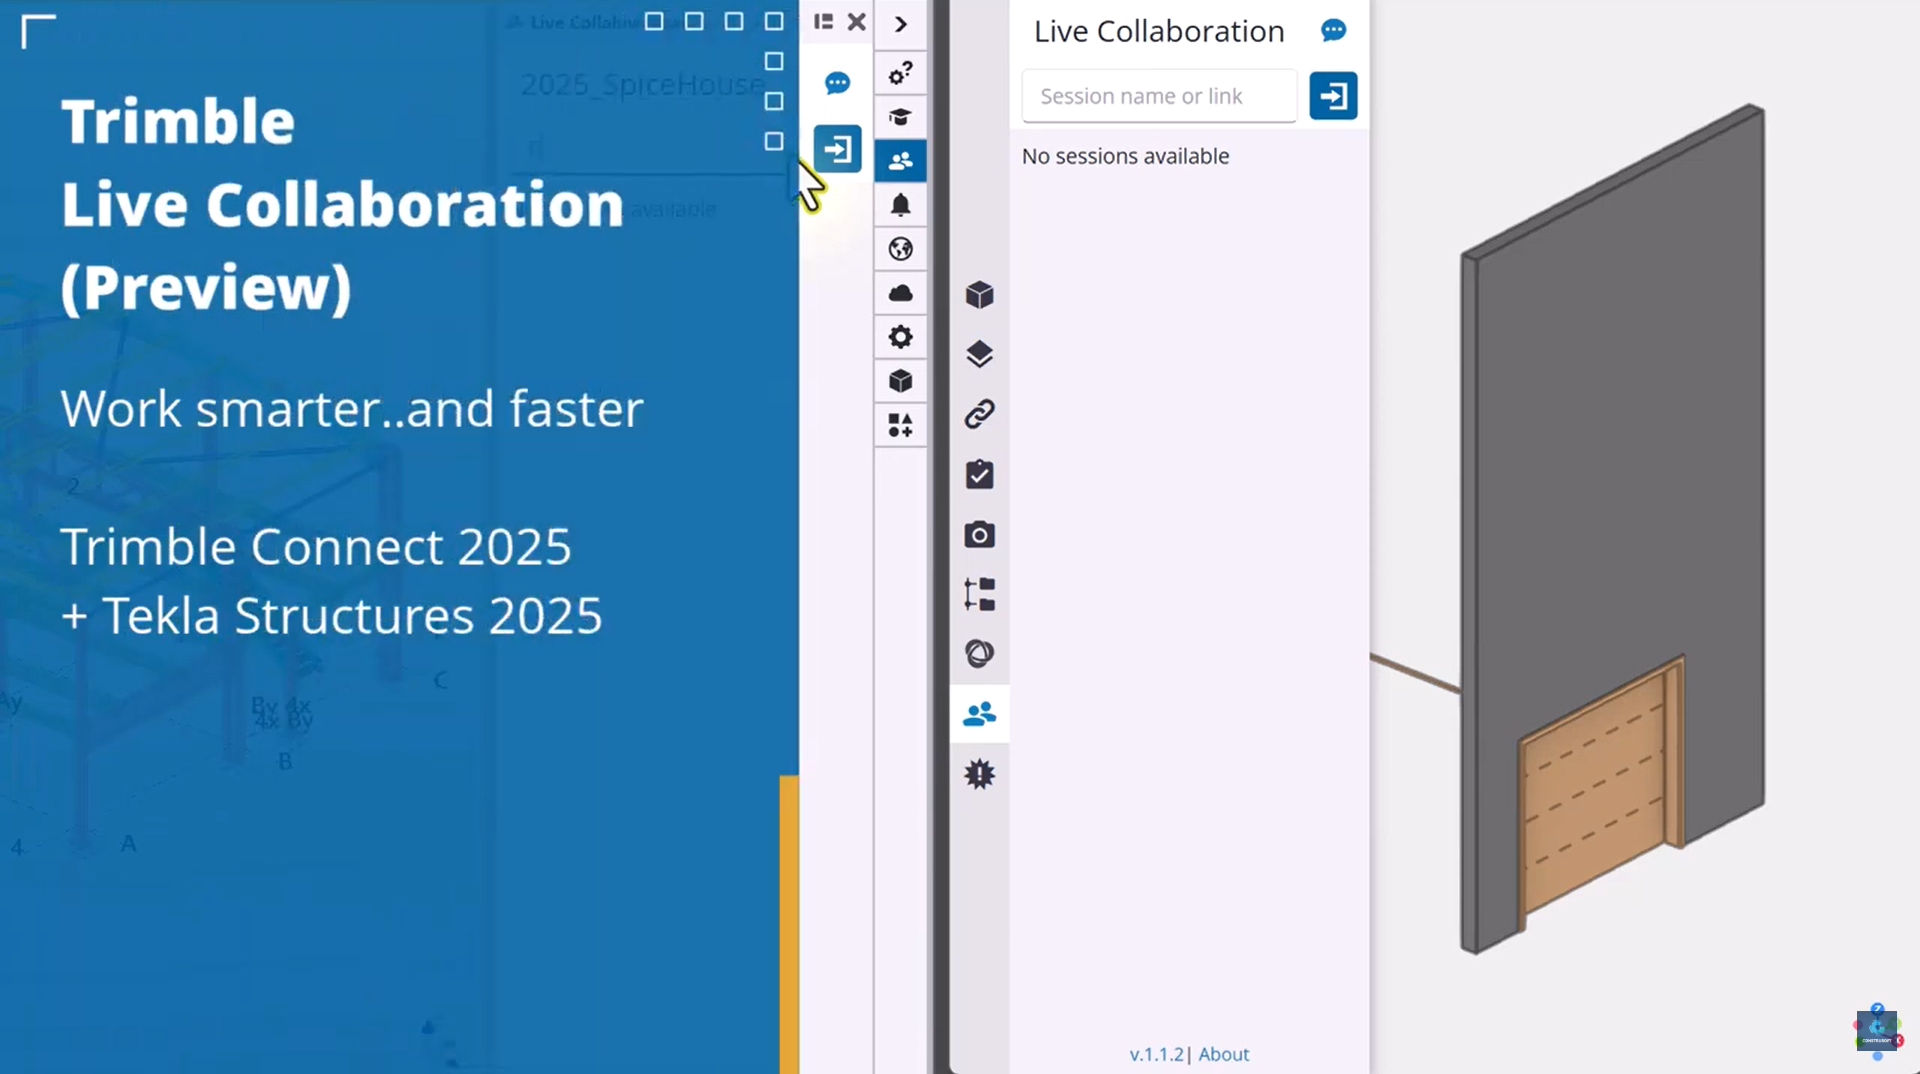
Task: Open the gear with question mark help icon
Action: click(x=900, y=73)
